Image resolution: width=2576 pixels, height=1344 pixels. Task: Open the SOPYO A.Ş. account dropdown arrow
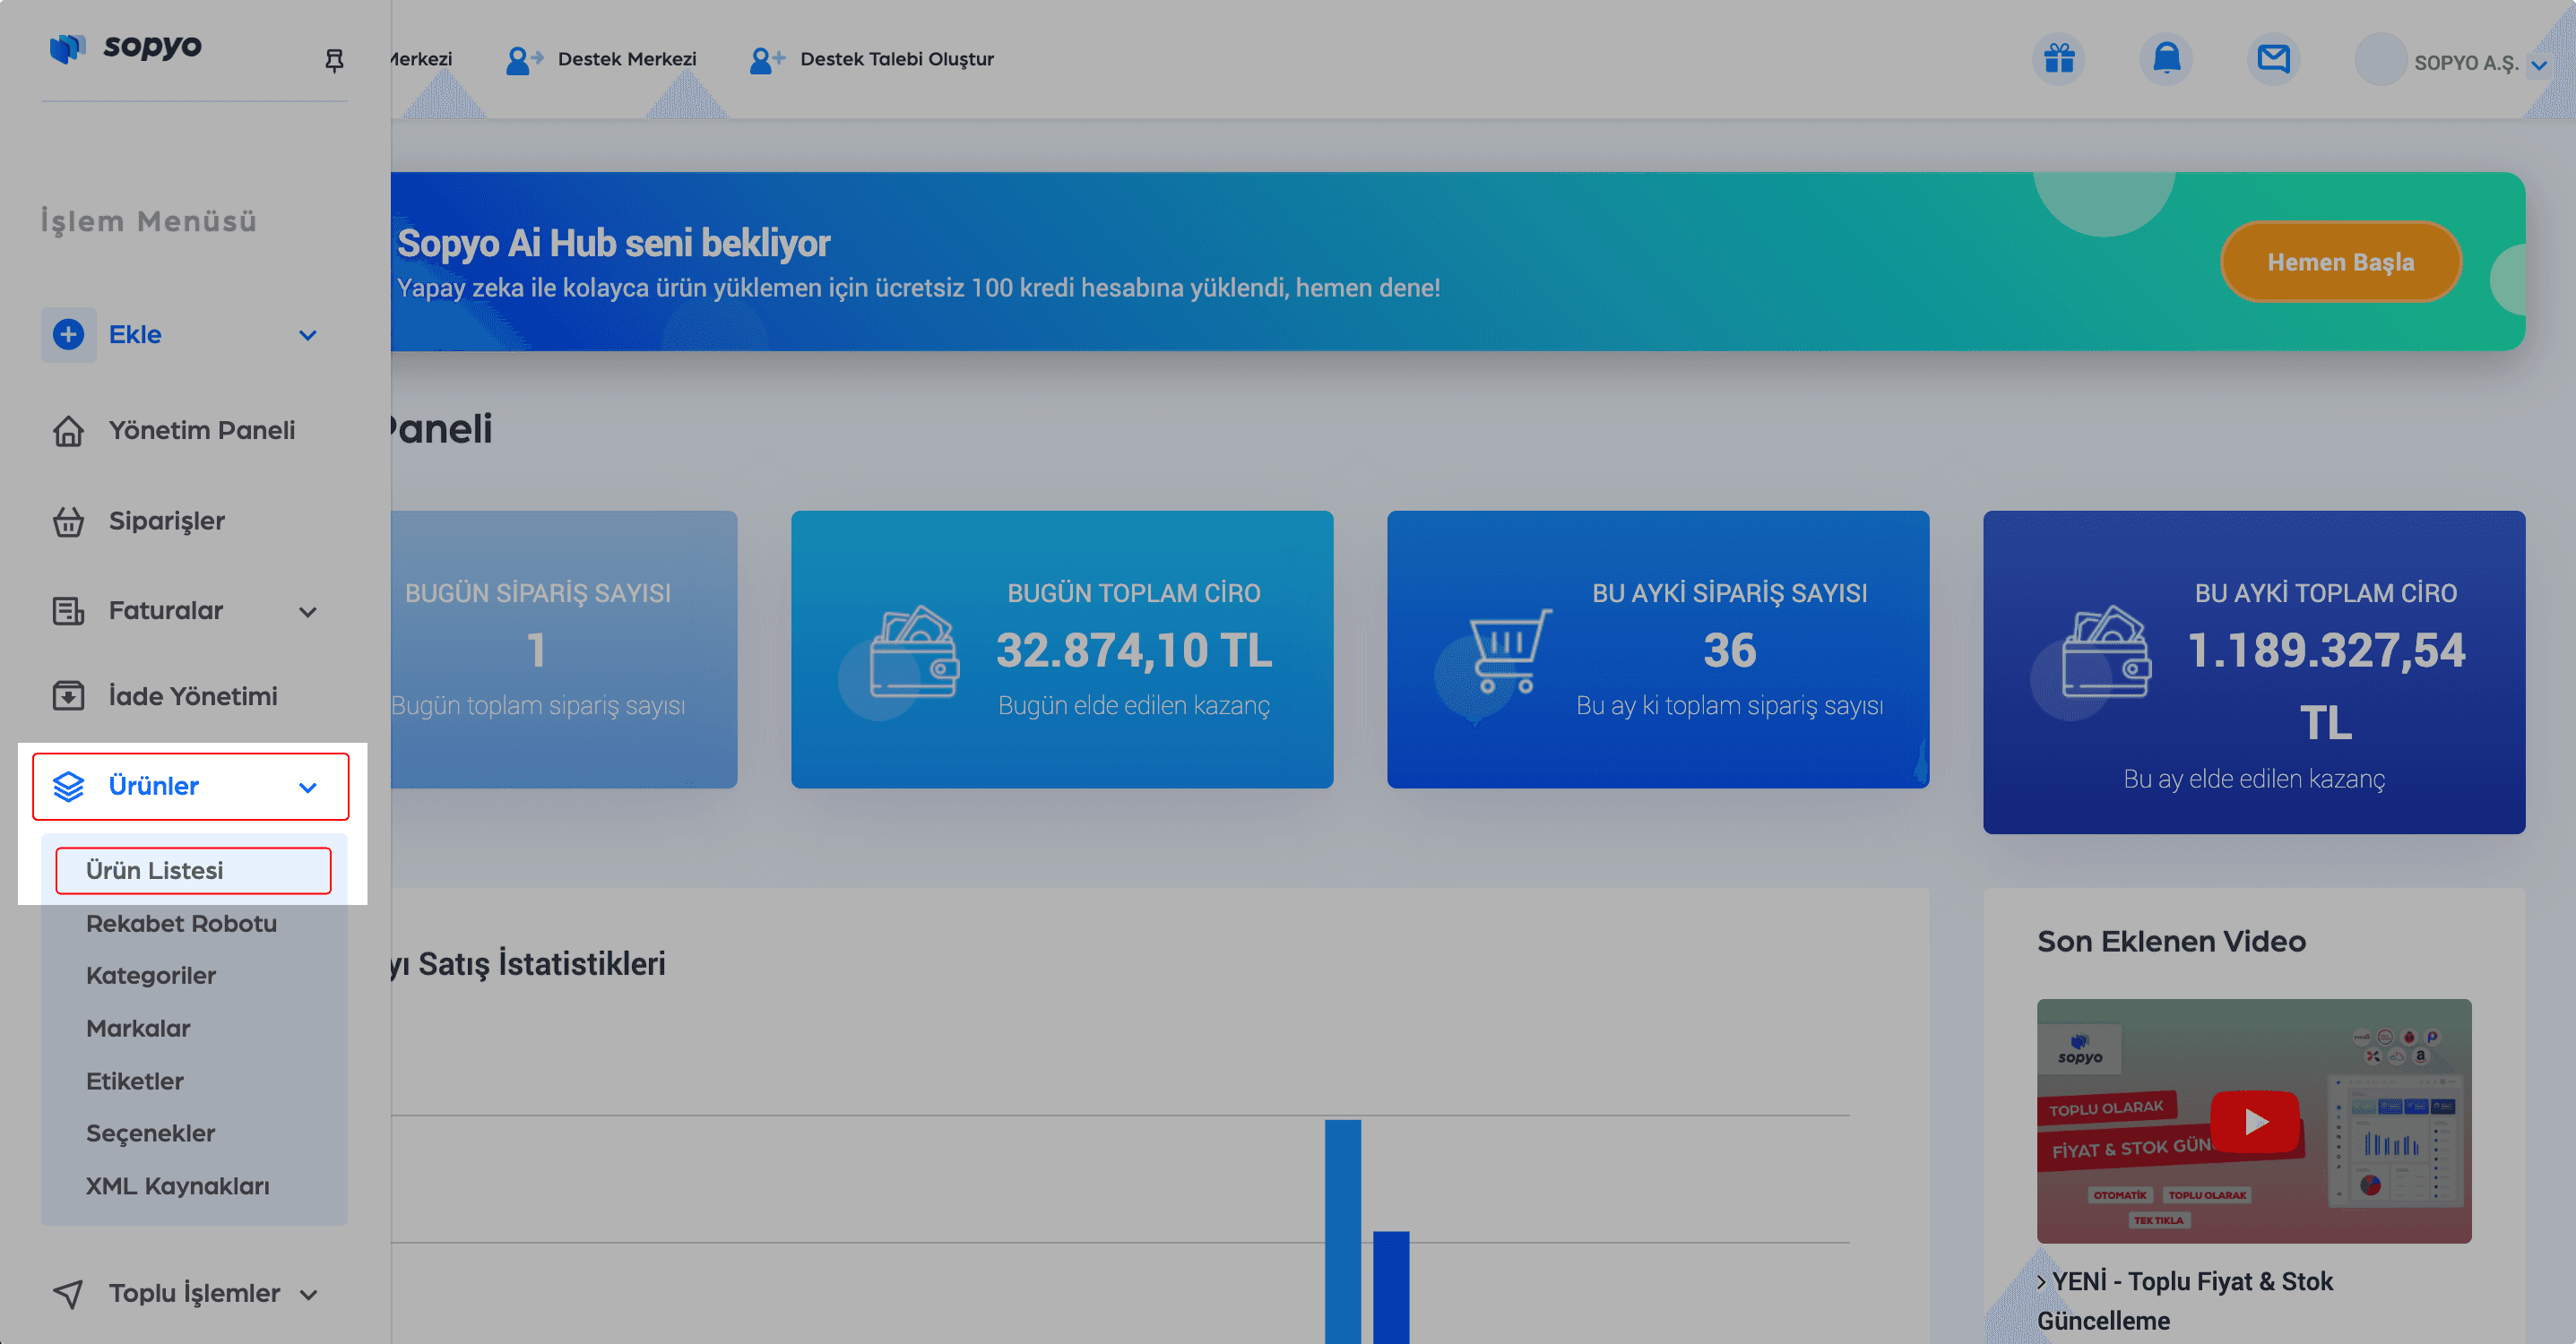click(x=2538, y=65)
